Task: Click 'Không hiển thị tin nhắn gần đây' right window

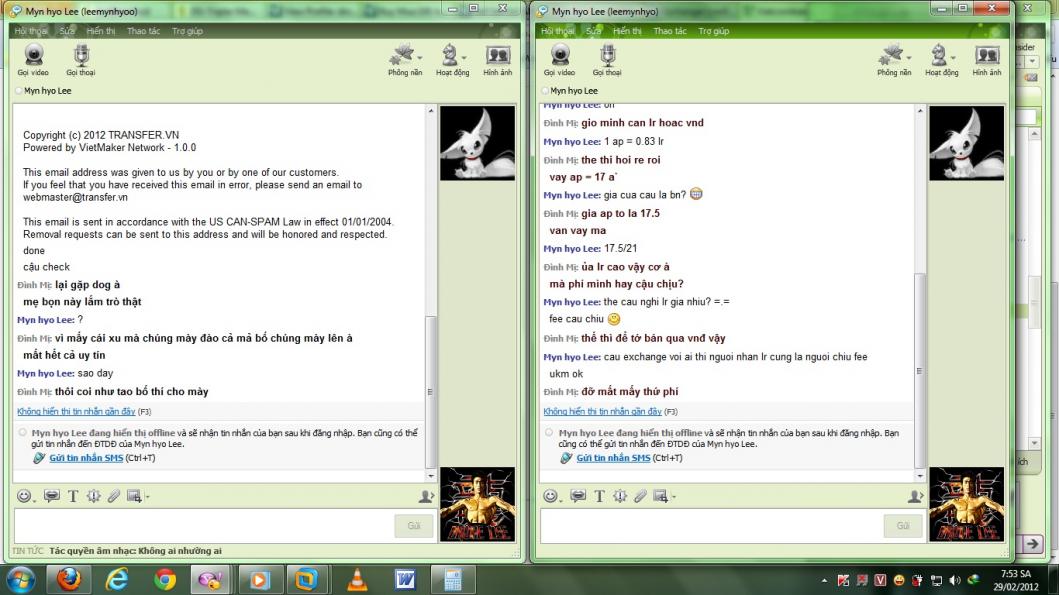Action: 602,411
